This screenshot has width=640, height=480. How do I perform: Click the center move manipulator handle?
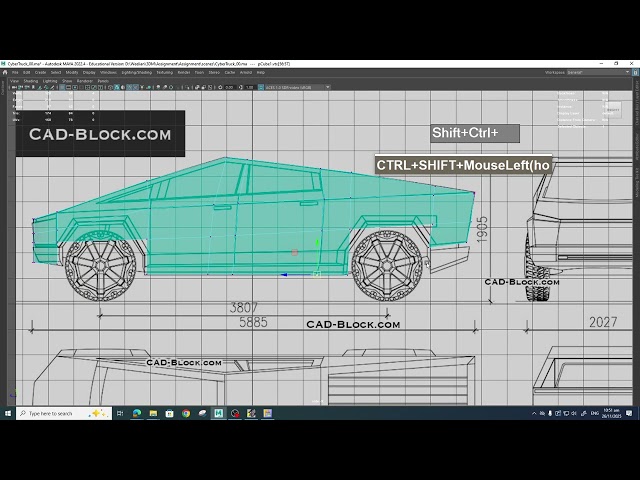click(317, 274)
